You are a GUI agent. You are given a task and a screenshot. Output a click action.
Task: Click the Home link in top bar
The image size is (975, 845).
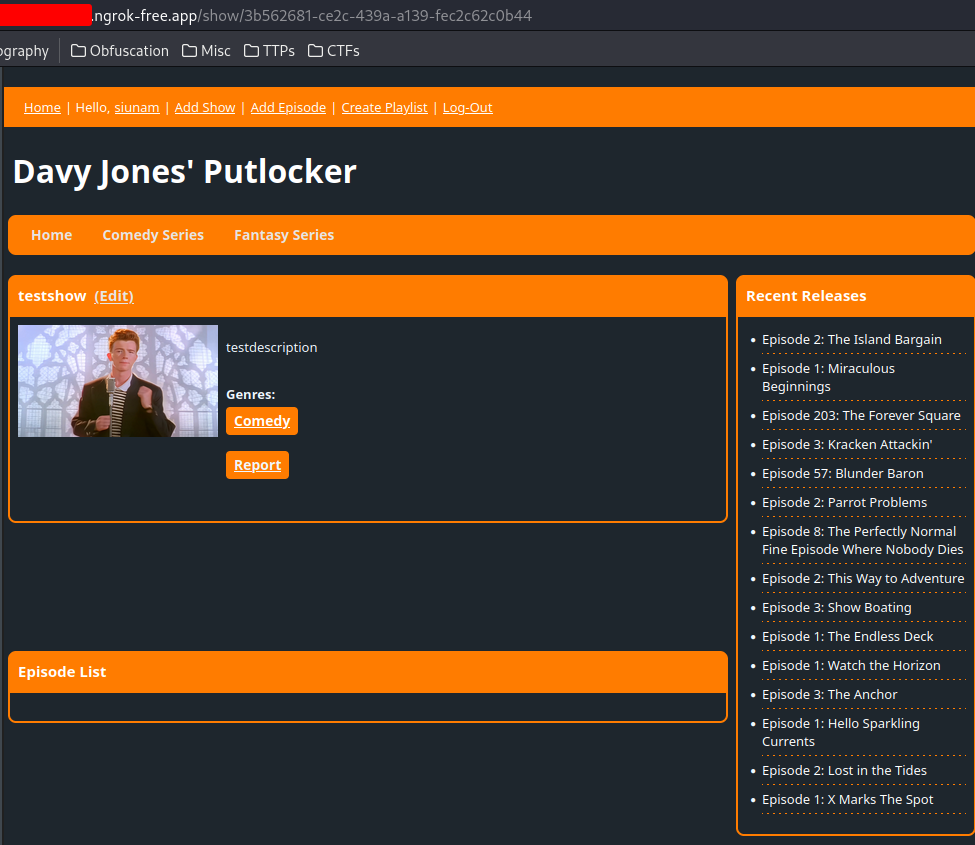[x=42, y=108]
